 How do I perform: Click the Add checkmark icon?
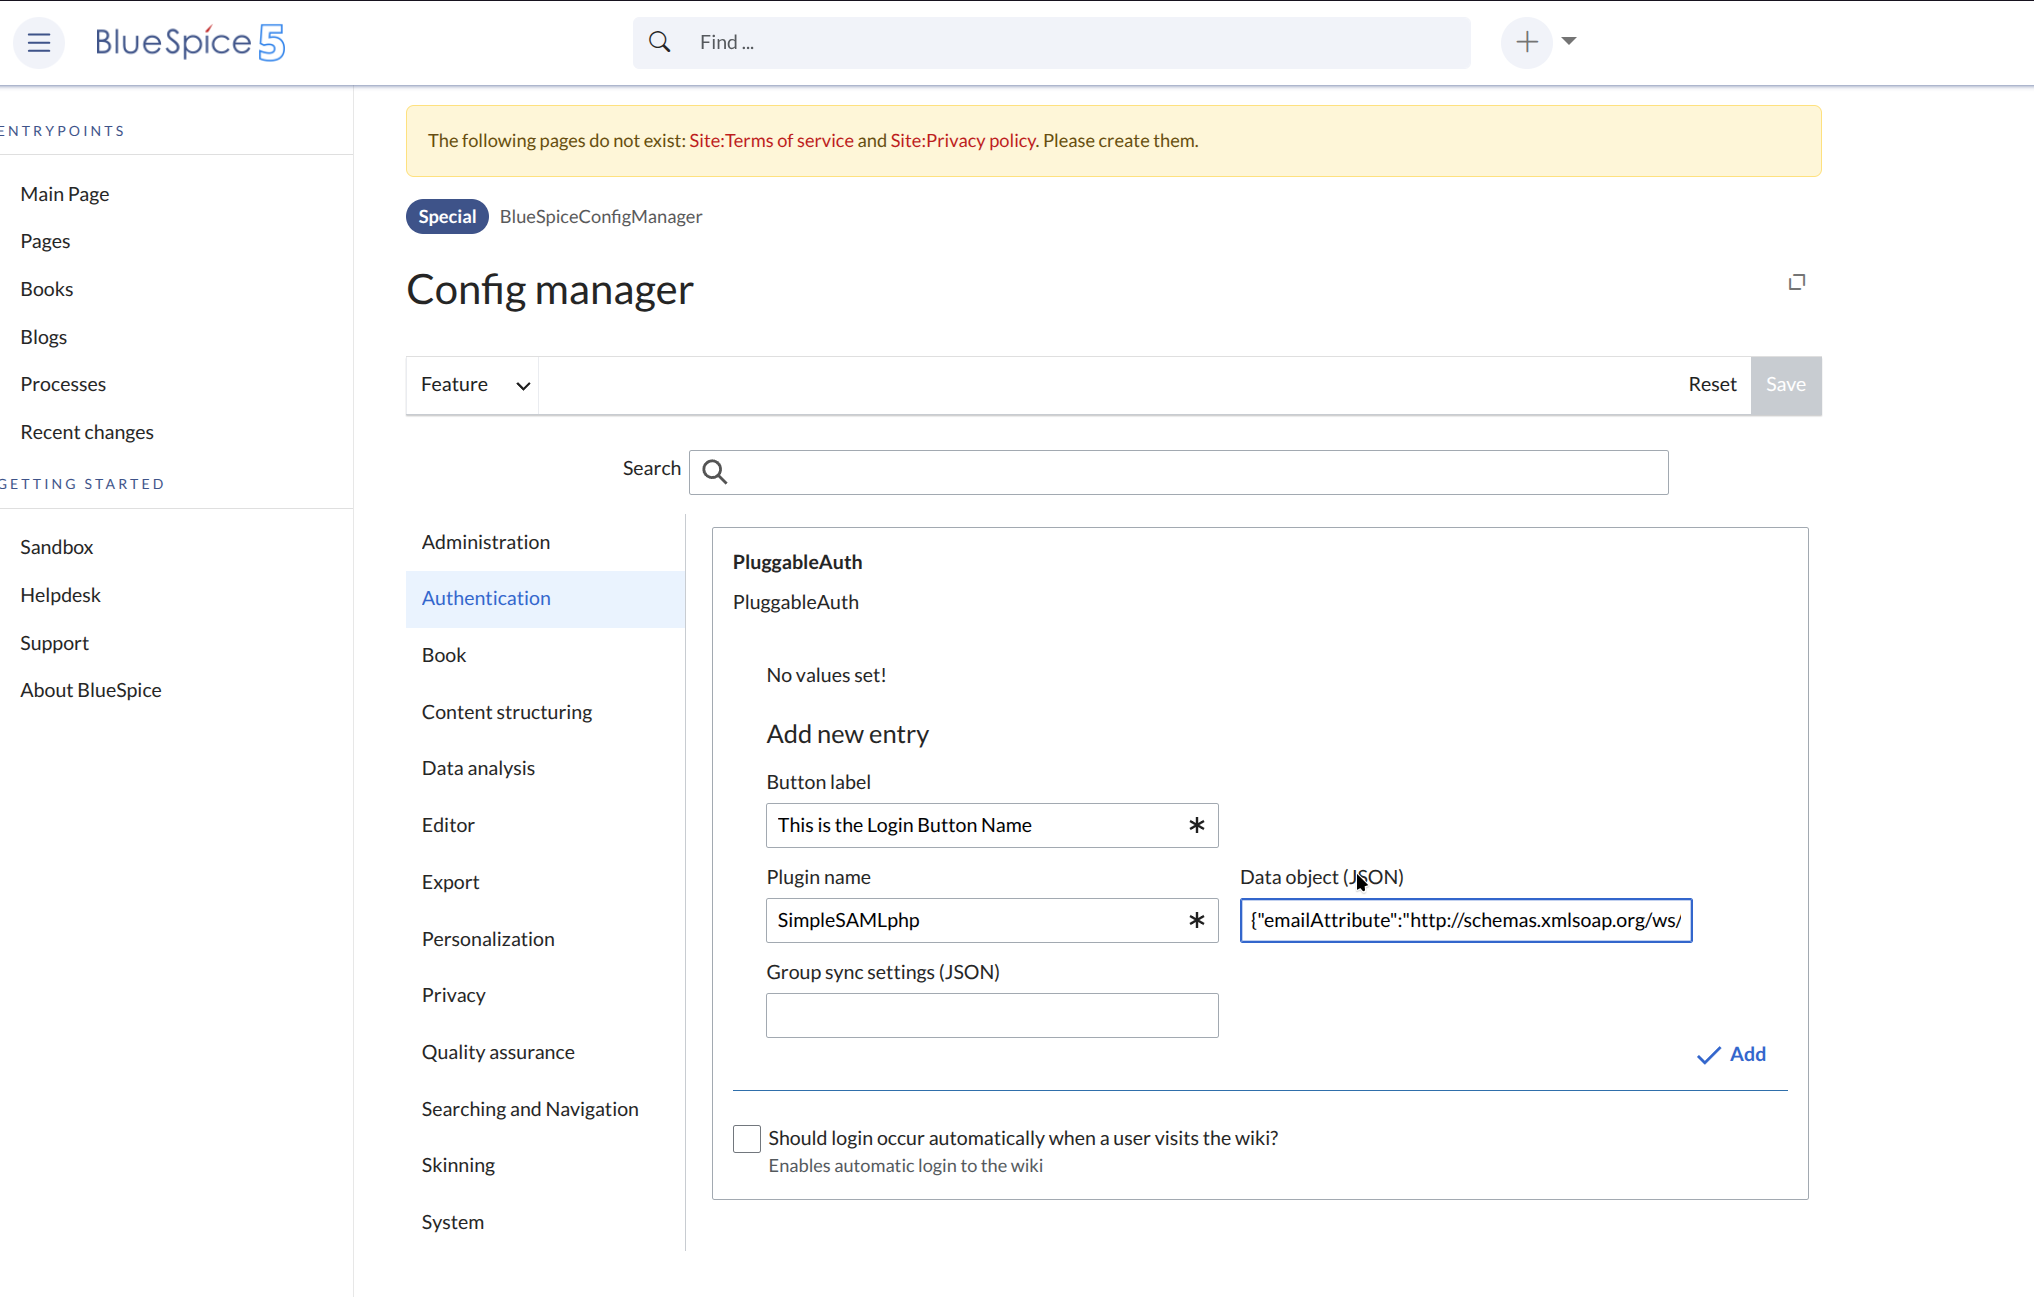click(x=1708, y=1055)
